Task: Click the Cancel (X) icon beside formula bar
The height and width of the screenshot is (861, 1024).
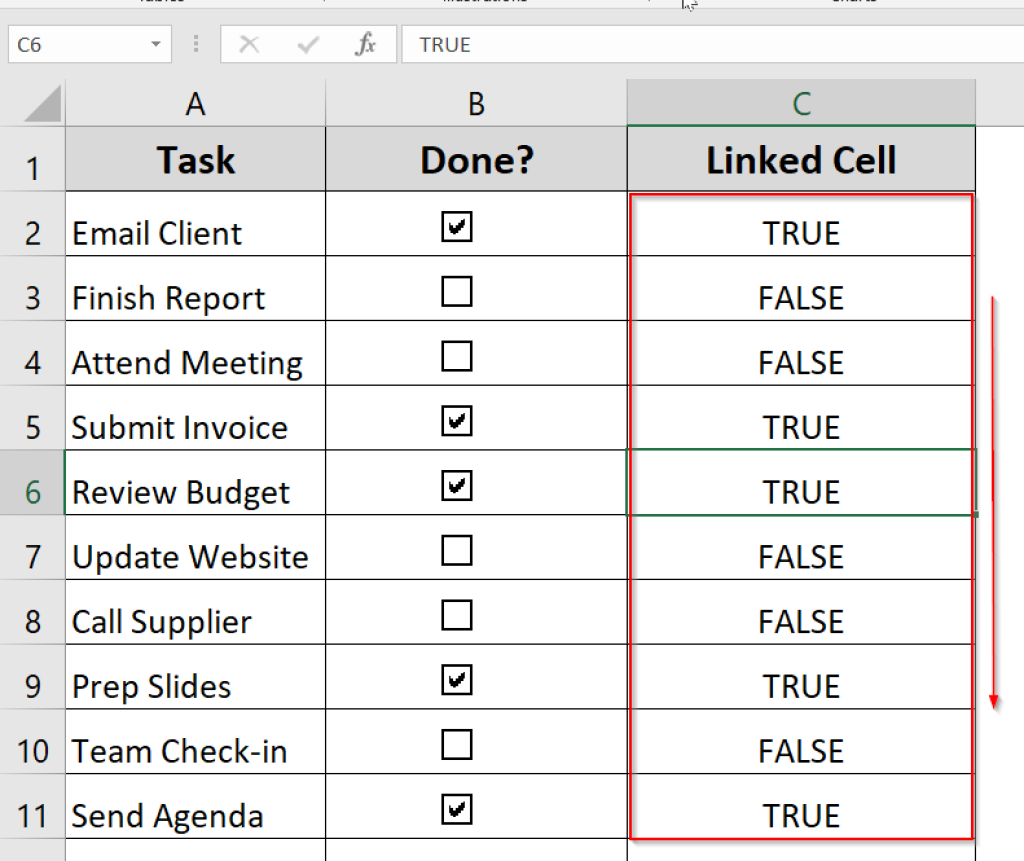Action: (249, 44)
